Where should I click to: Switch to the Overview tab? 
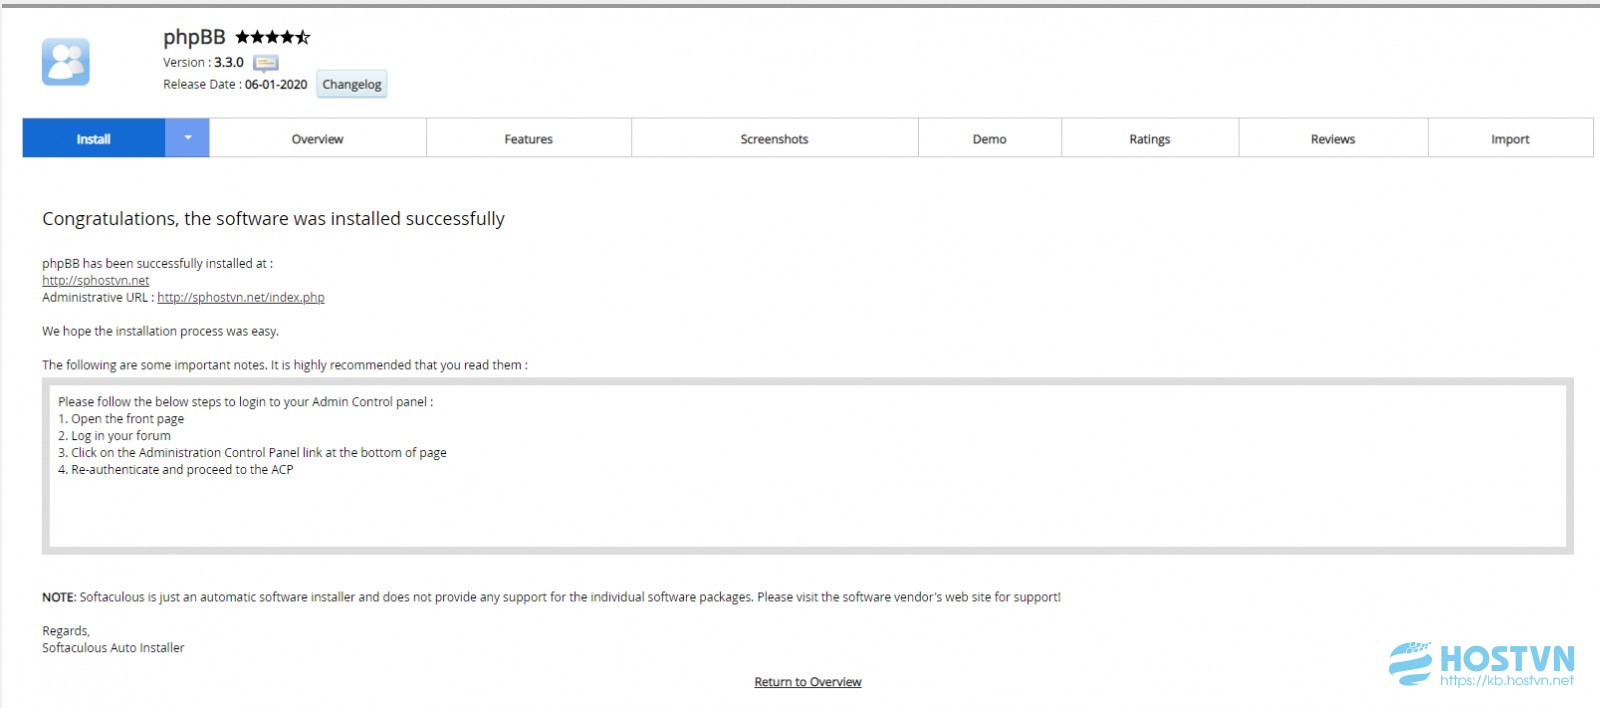(x=318, y=139)
